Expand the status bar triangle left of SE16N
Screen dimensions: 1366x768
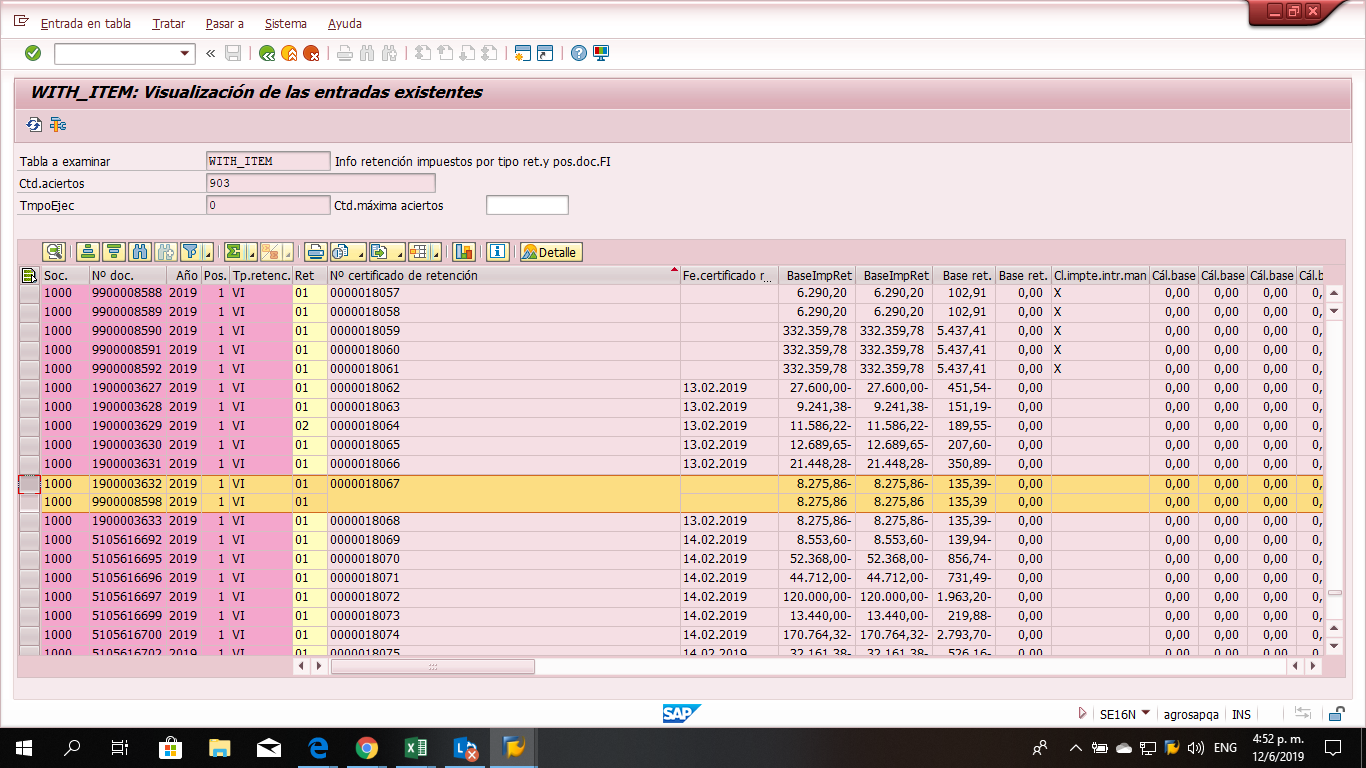tap(1082, 714)
